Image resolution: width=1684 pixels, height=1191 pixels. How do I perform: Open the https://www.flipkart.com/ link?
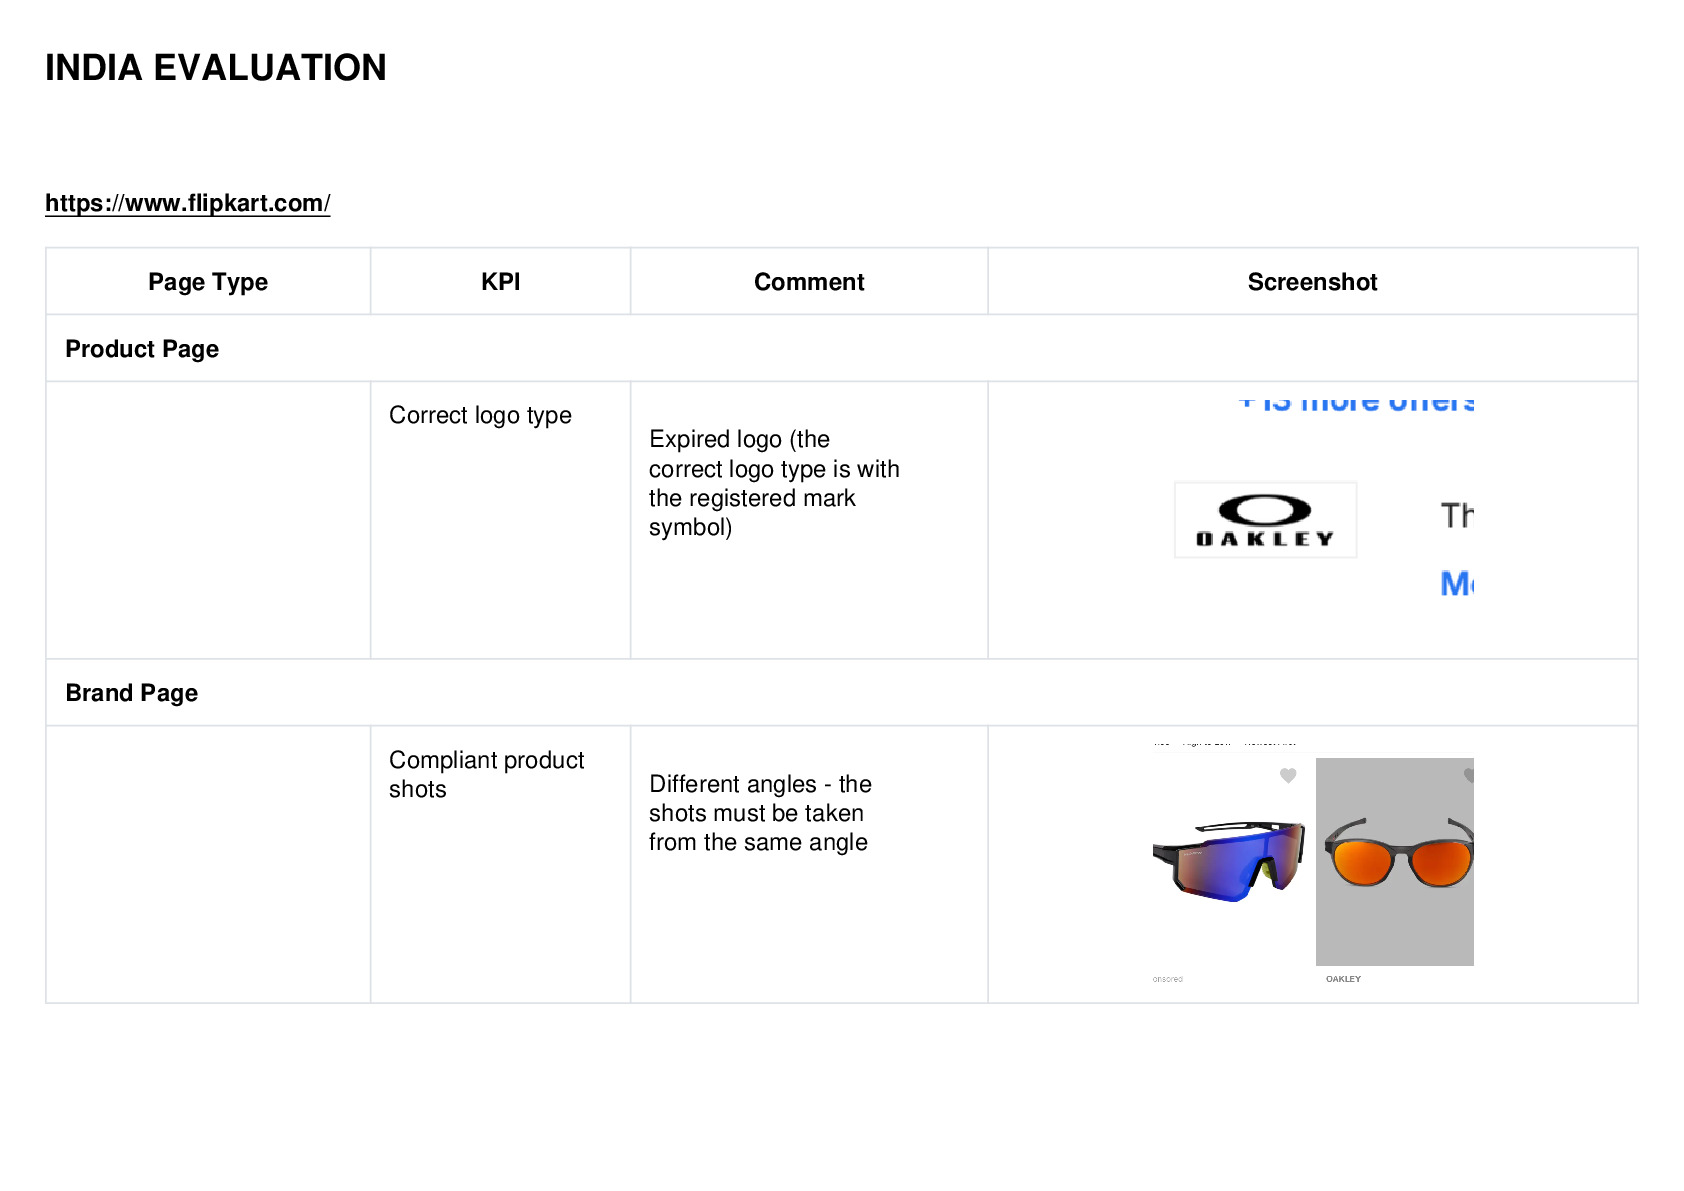pos(188,203)
